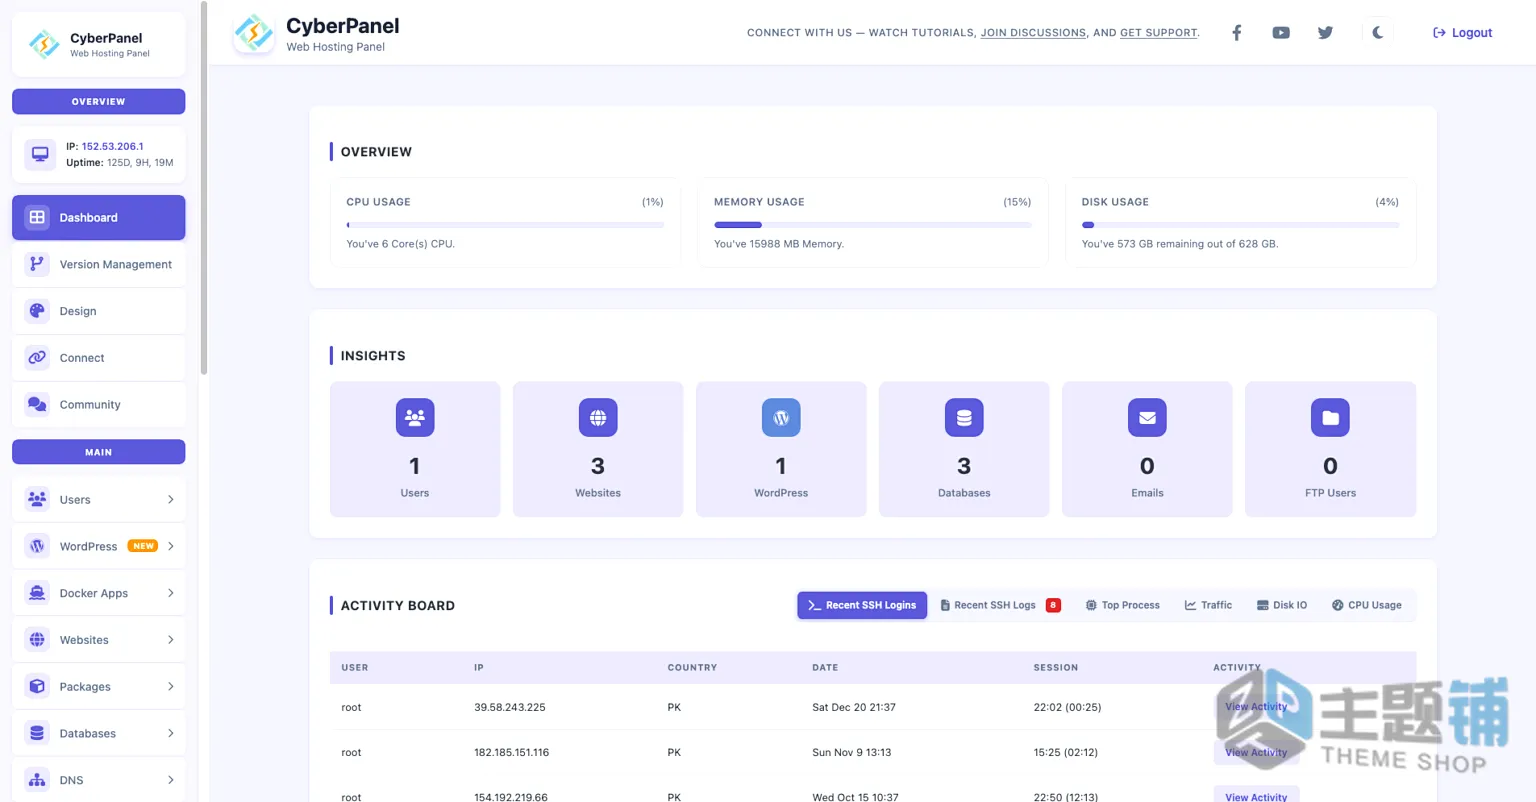Click the Users sidebar icon
This screenshot has width=1536, height=802.
[x=37, y=499]
